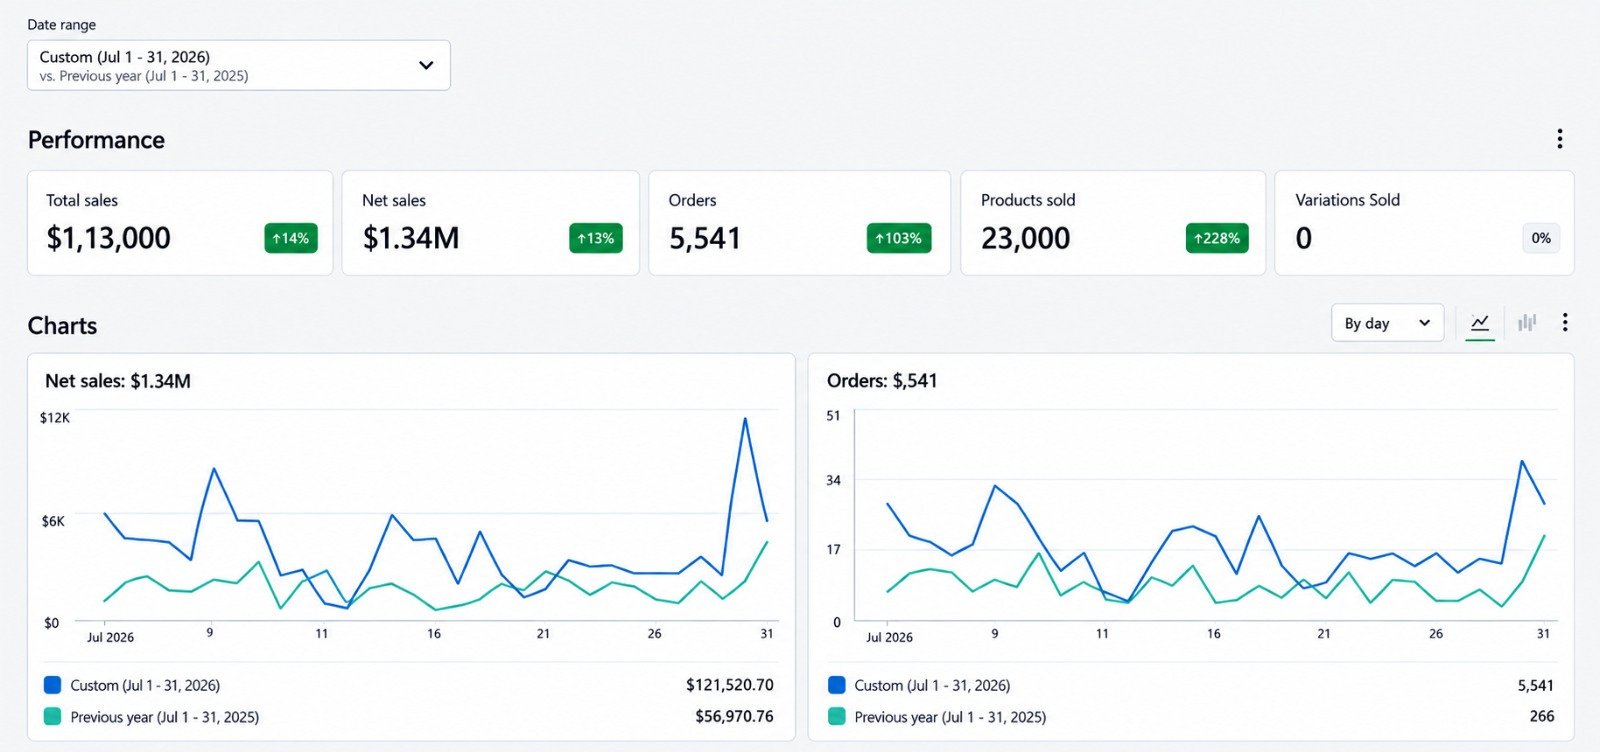This screenshot has height=752, width=1600.
Task: Click the Jul 2026 axis label in Orders chart
Action: tap(889, 637)
